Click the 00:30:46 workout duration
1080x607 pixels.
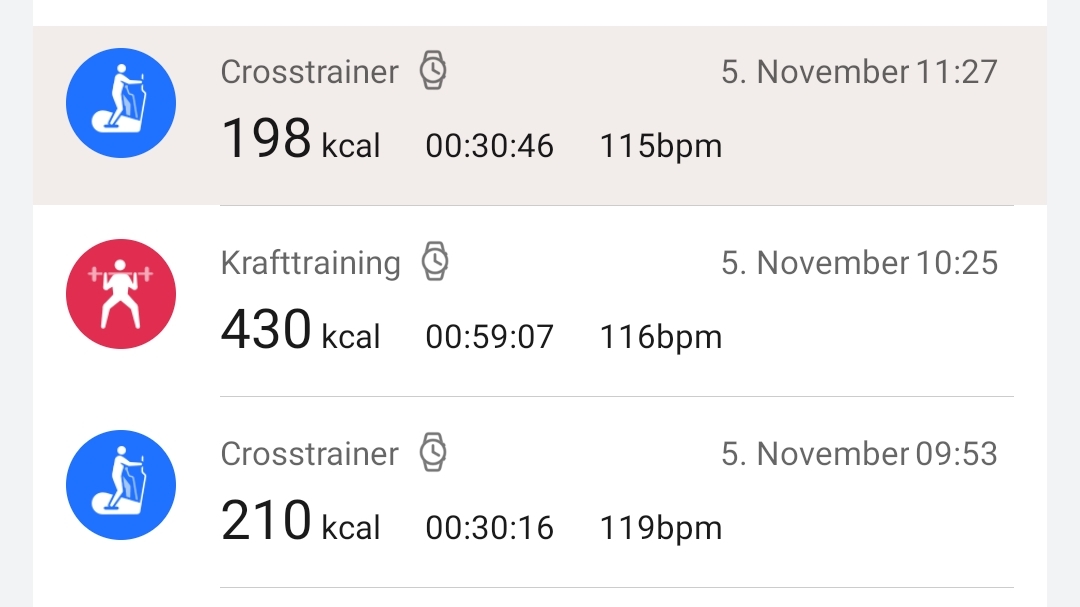[490, 146]
